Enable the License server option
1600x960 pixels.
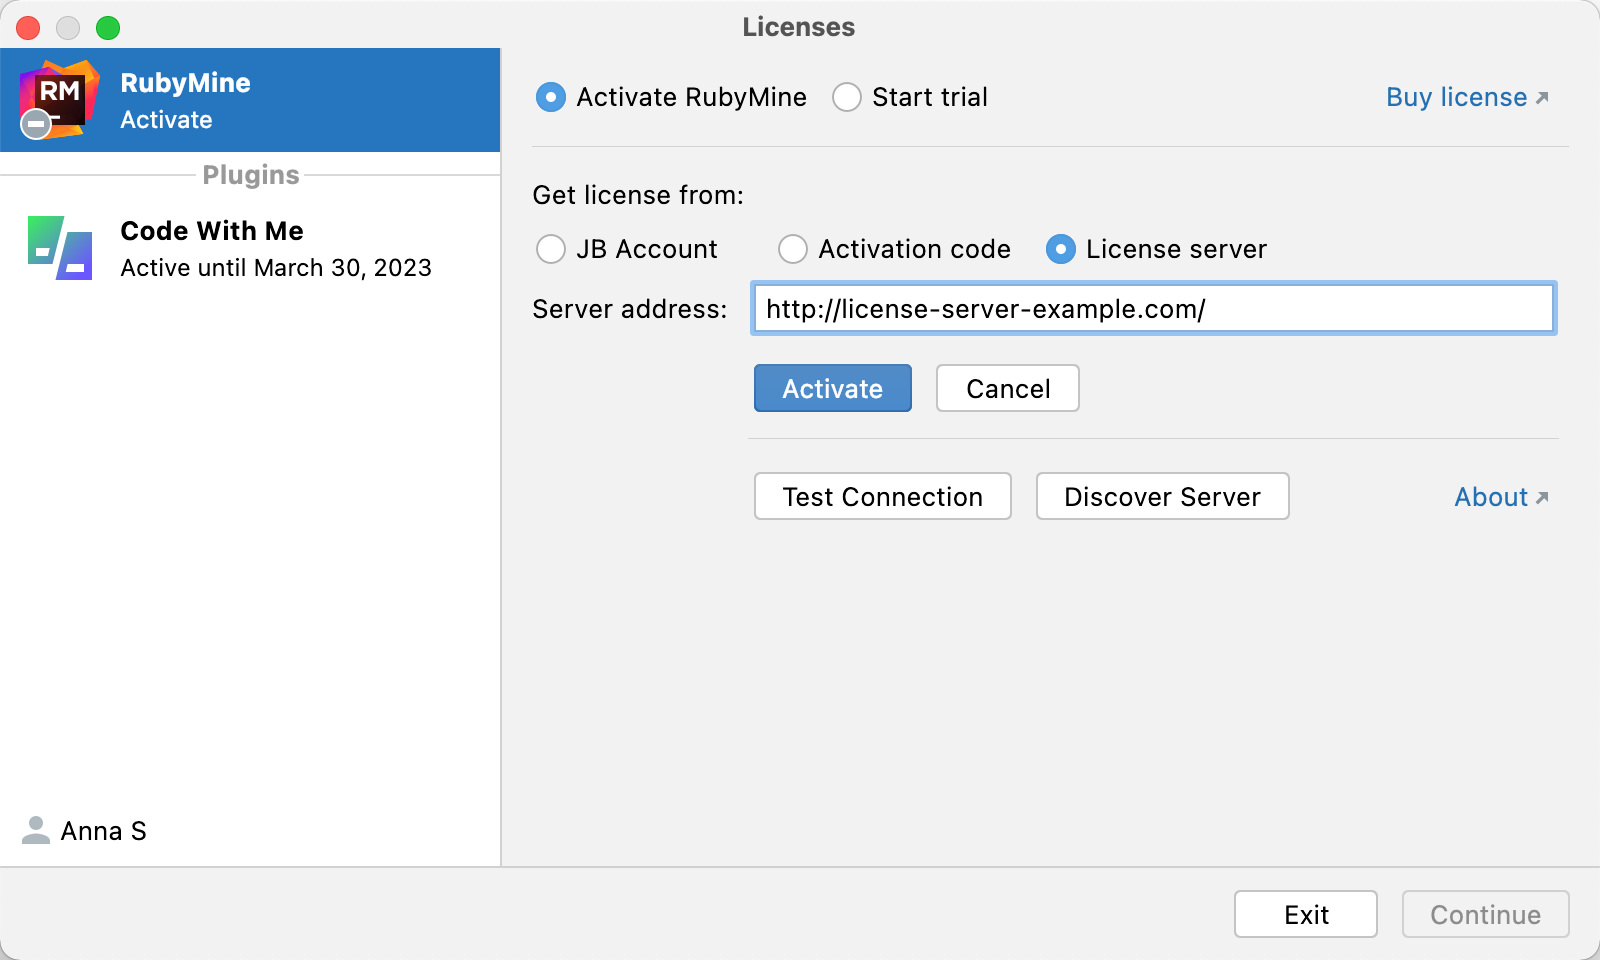pos(1060,249)
